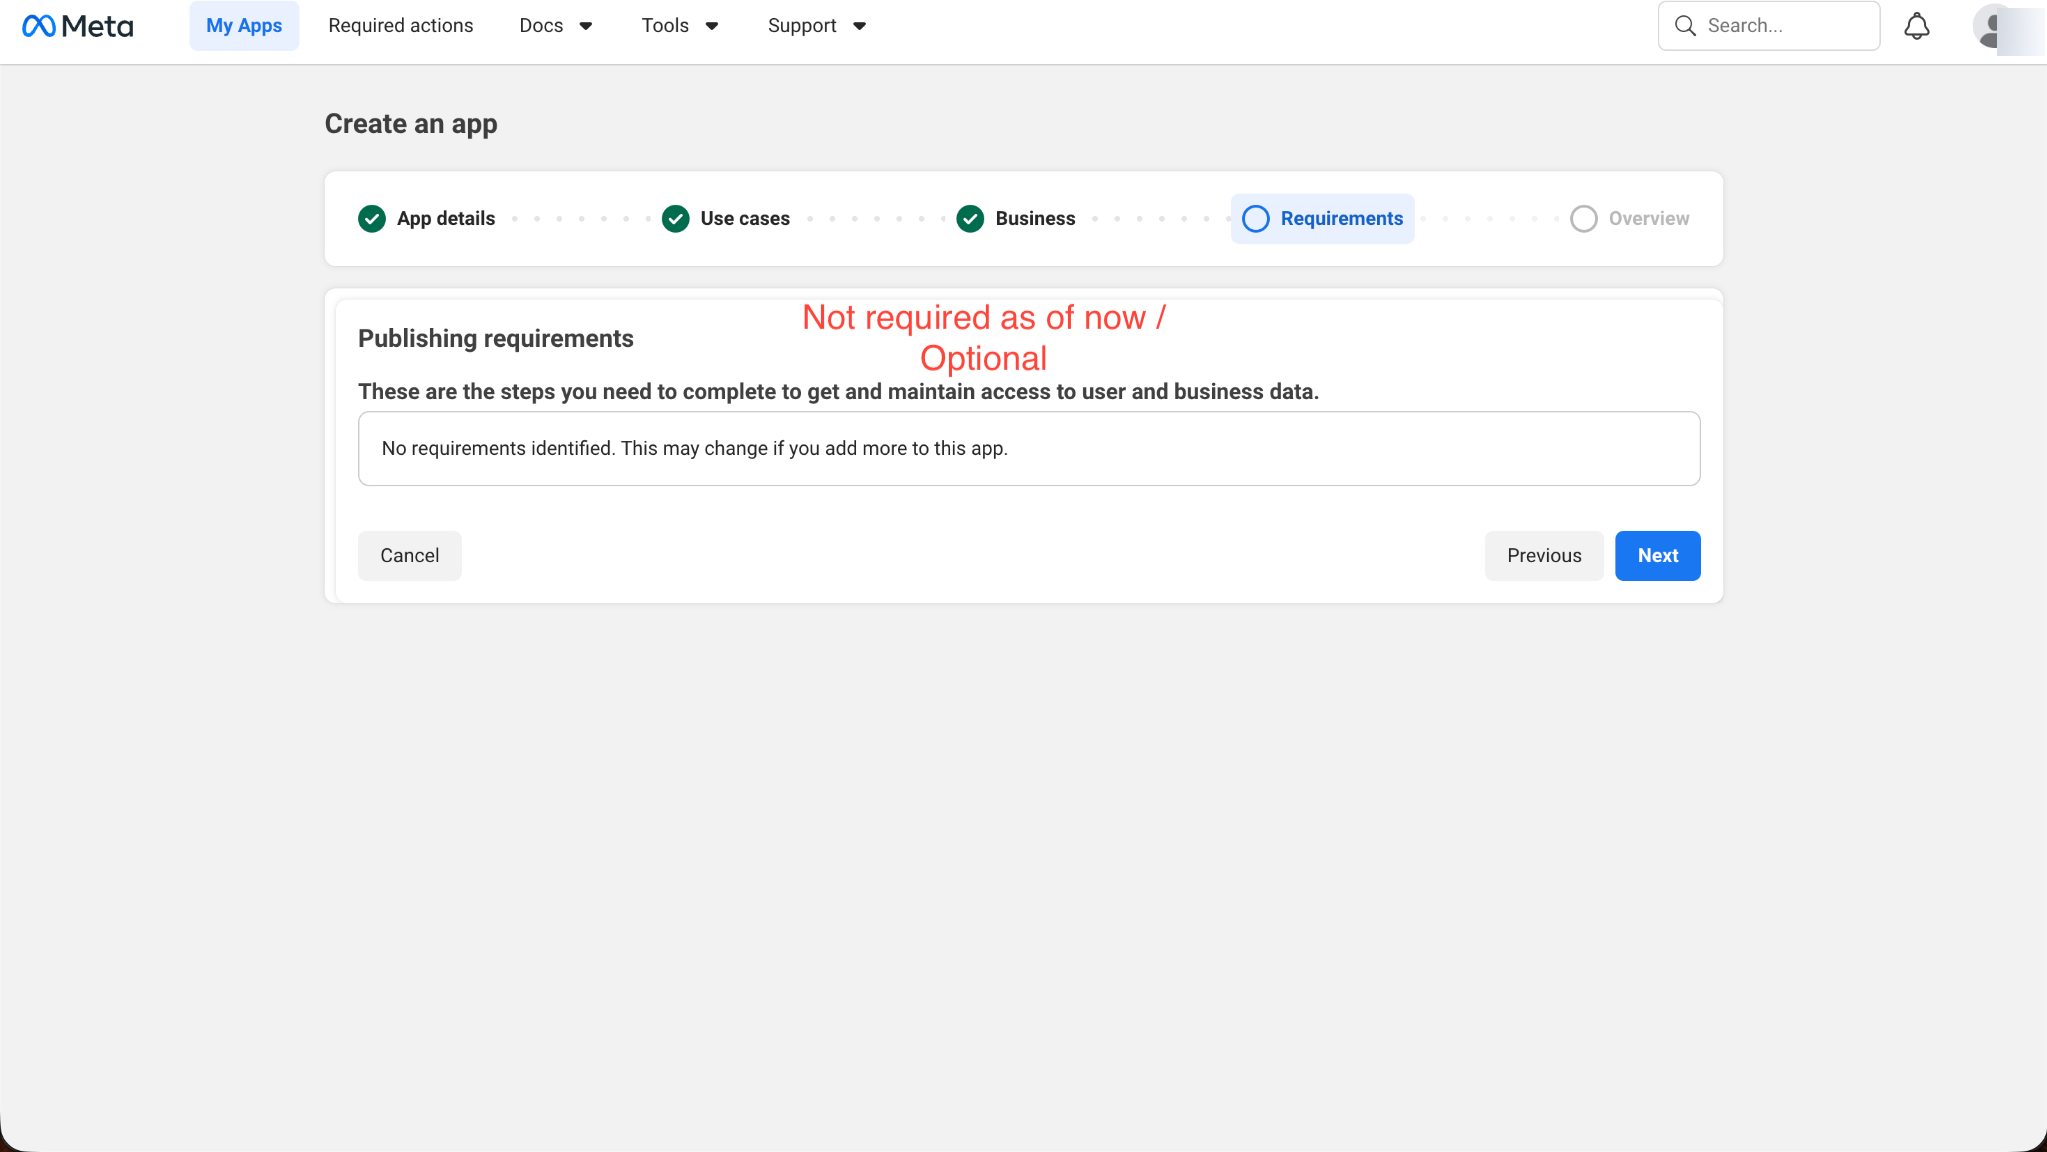
Task: Click the Use cases green checkmark
Action: pos(676,219)
